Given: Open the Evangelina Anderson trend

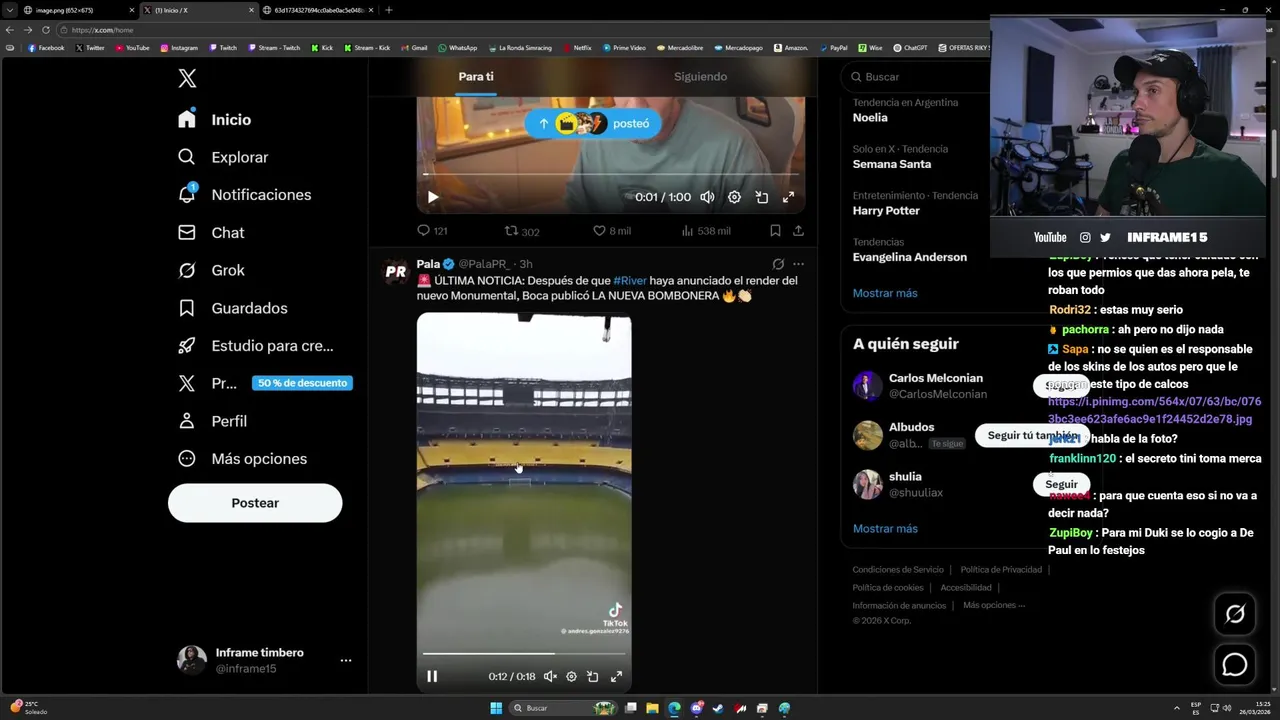Looking at the screenshot, I should click(x=910, y=257).
